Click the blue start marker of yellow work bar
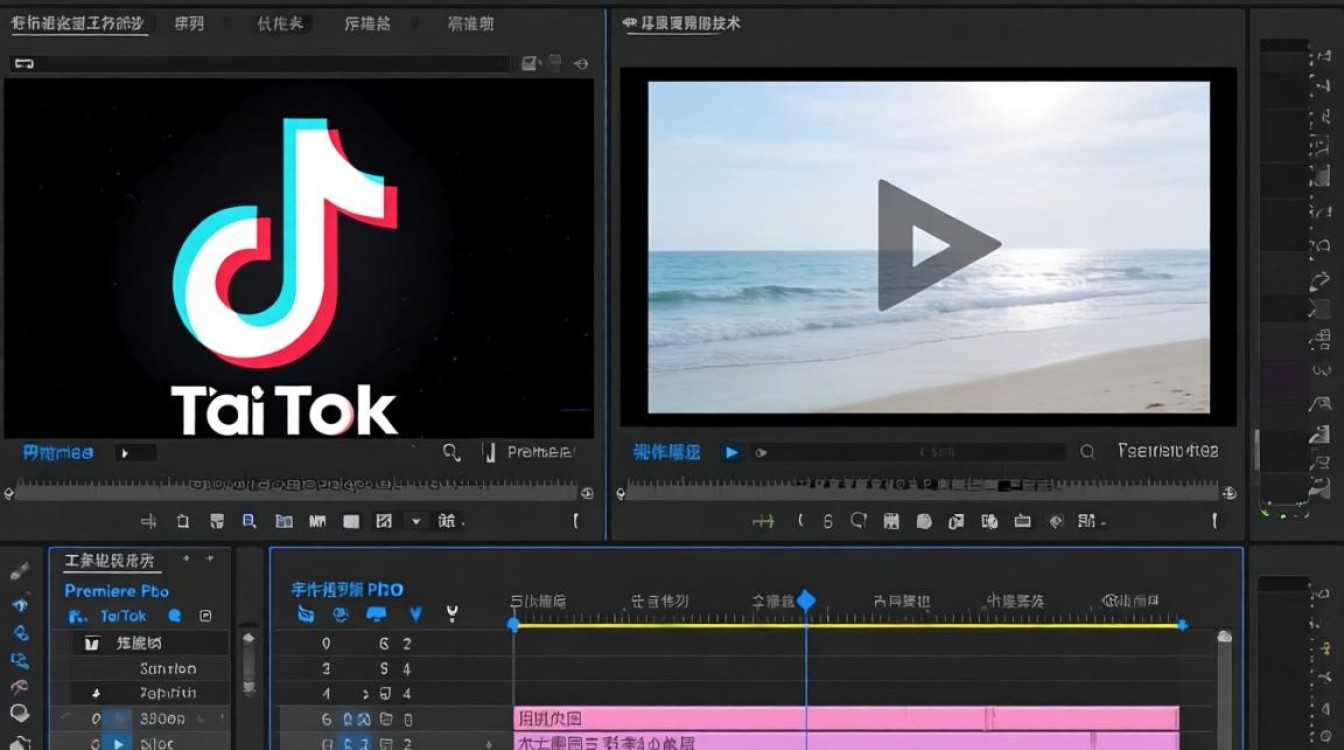The height and width of the screenshot is (750, 1344). pos(513,625)
